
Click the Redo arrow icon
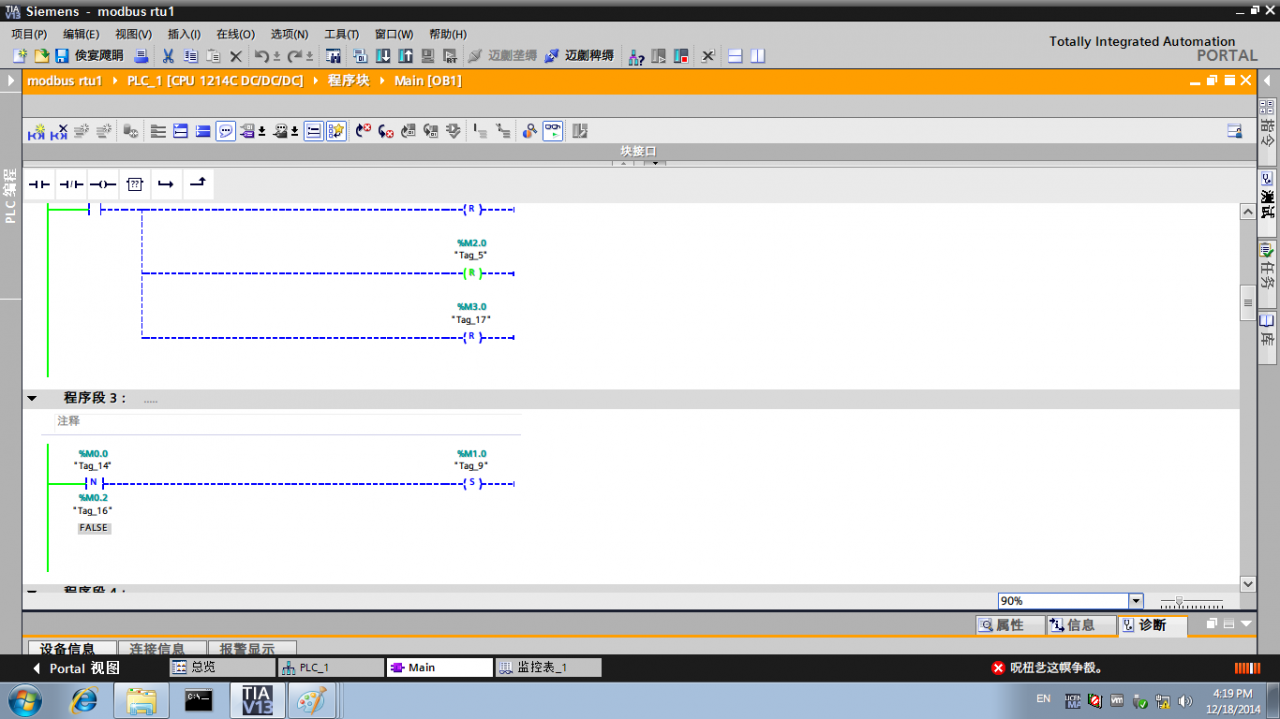tap(296, 56)
